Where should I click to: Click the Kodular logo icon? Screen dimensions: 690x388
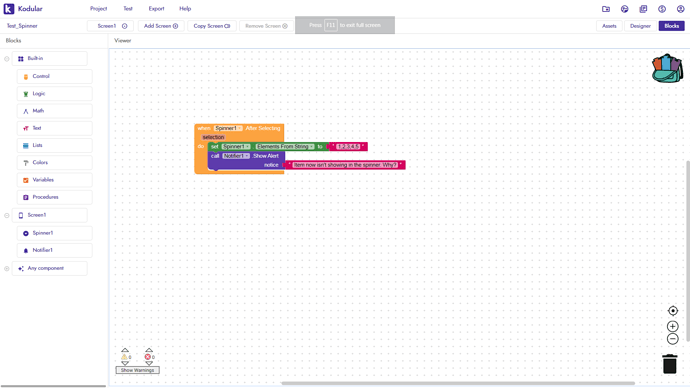point(9,9)
